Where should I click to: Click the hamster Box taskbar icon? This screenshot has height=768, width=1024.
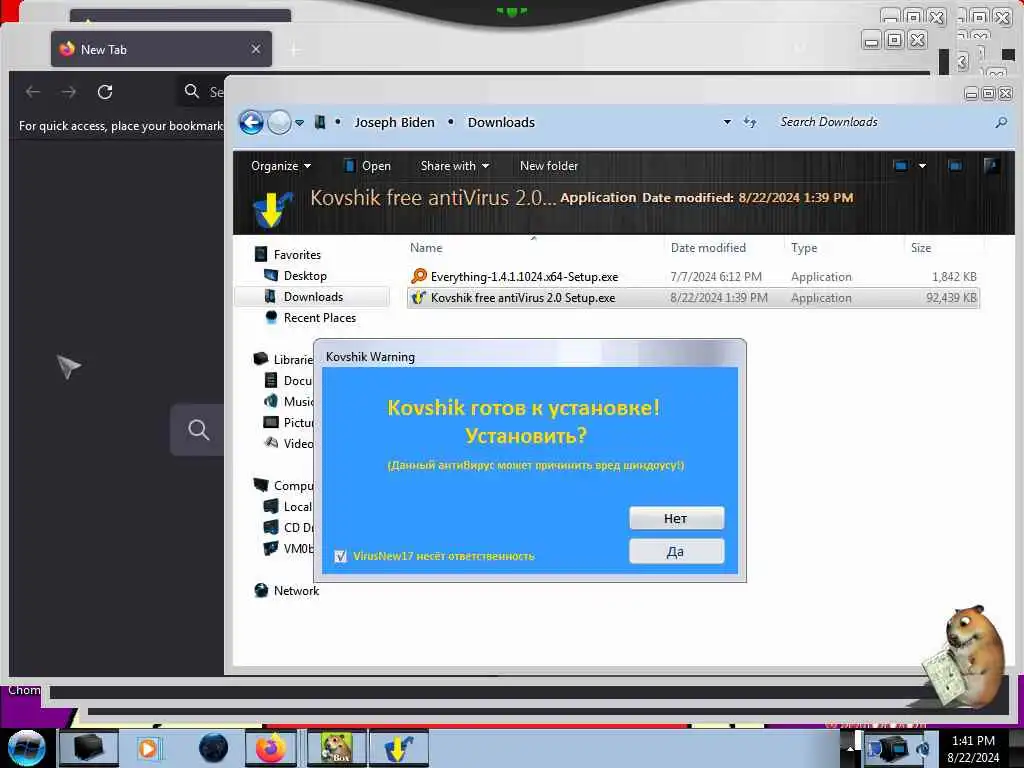coord(336,748)
